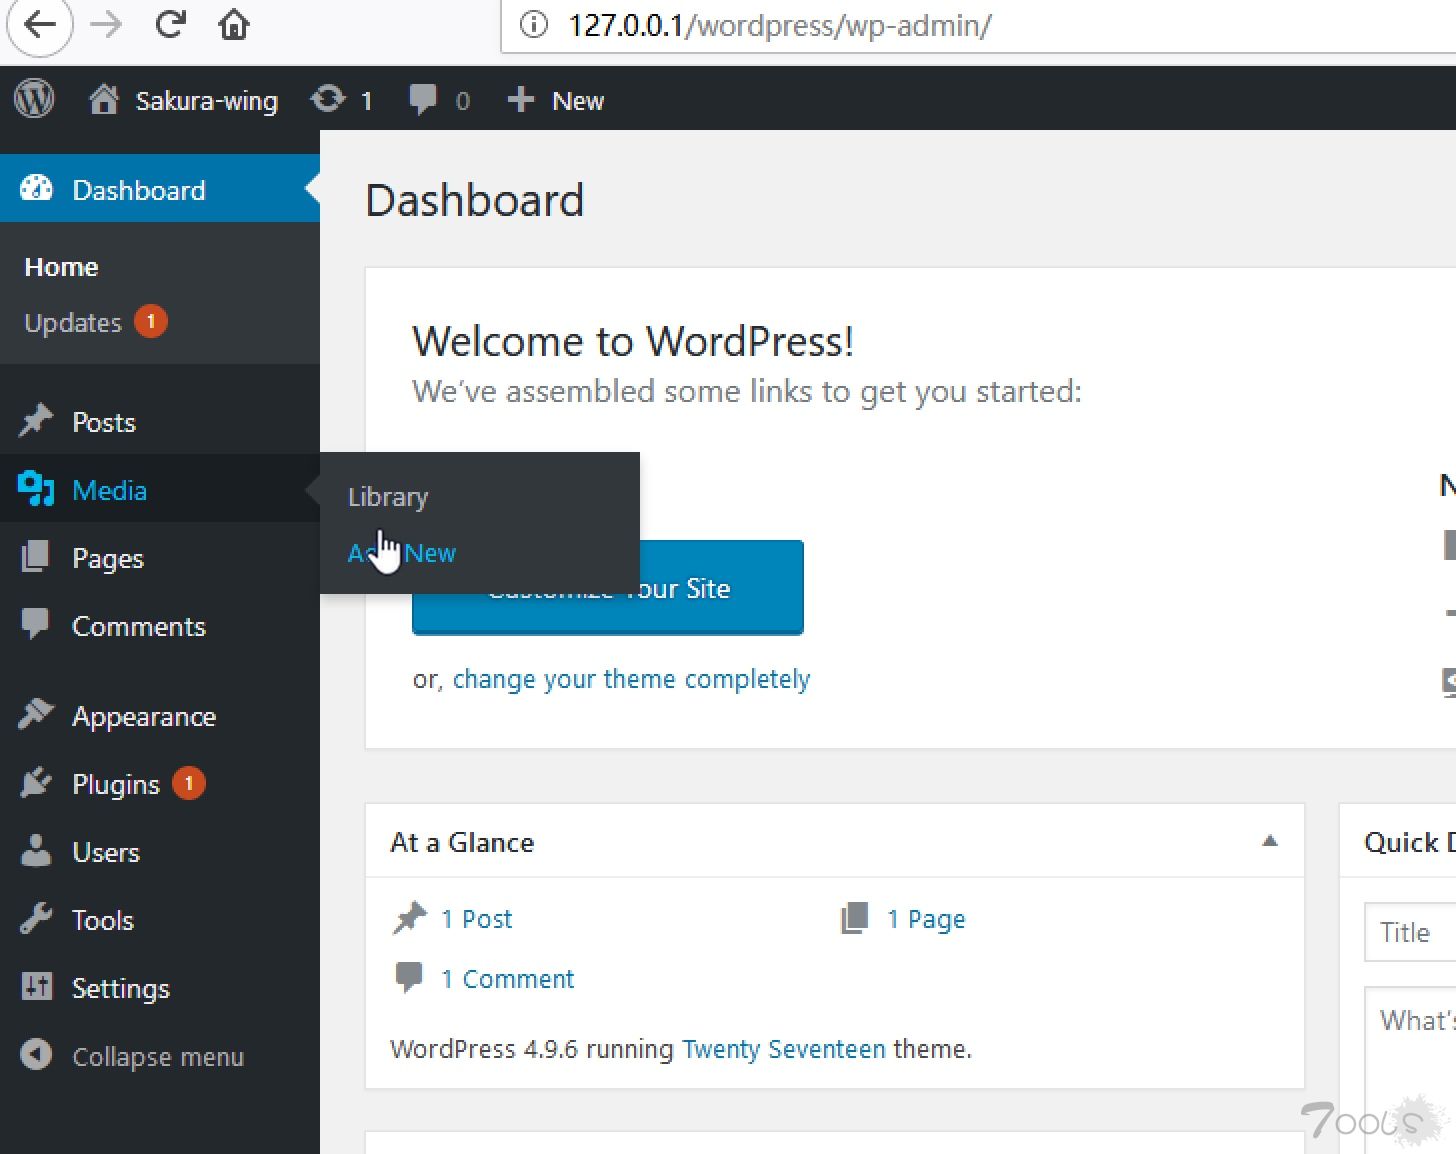Click the Comments bubble icon in sidebar
1456x1154 pixels.
point(36,624)
